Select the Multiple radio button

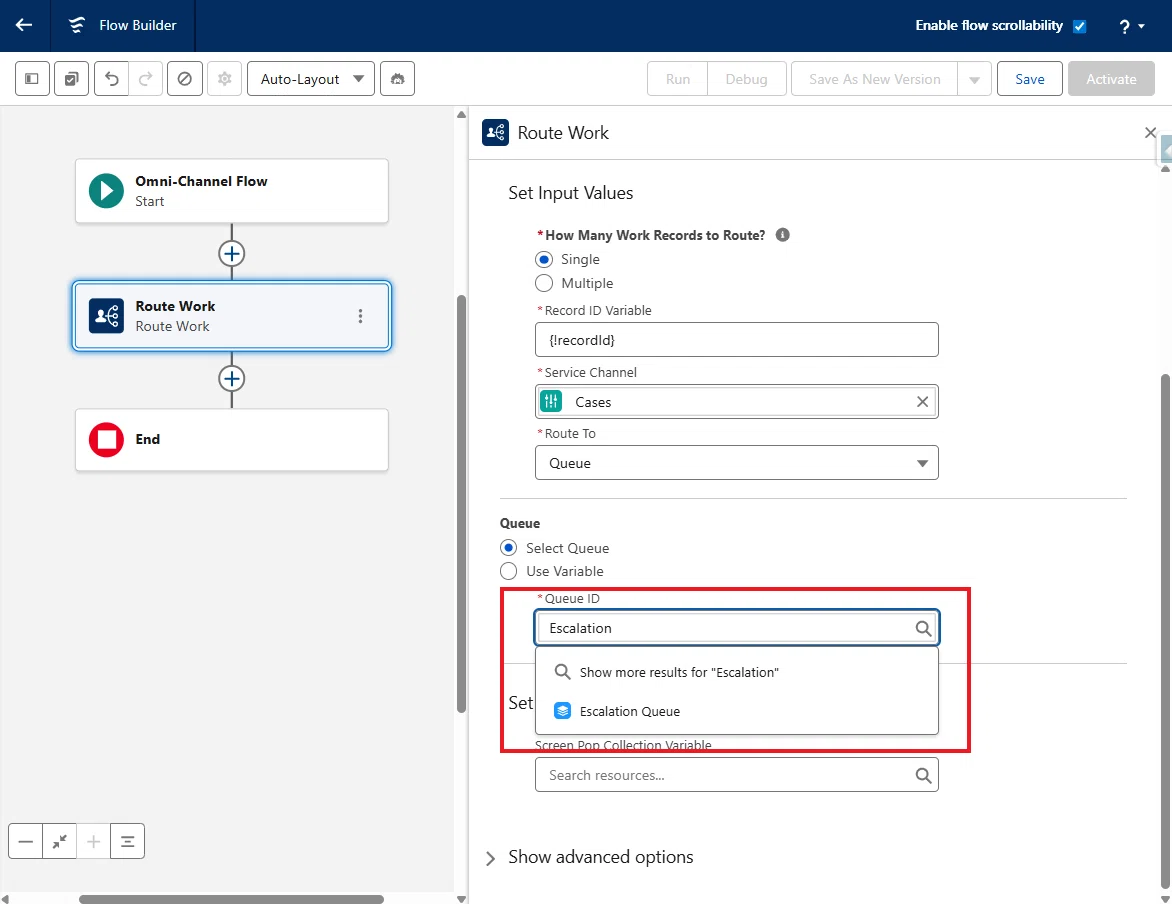pos(544,283)
